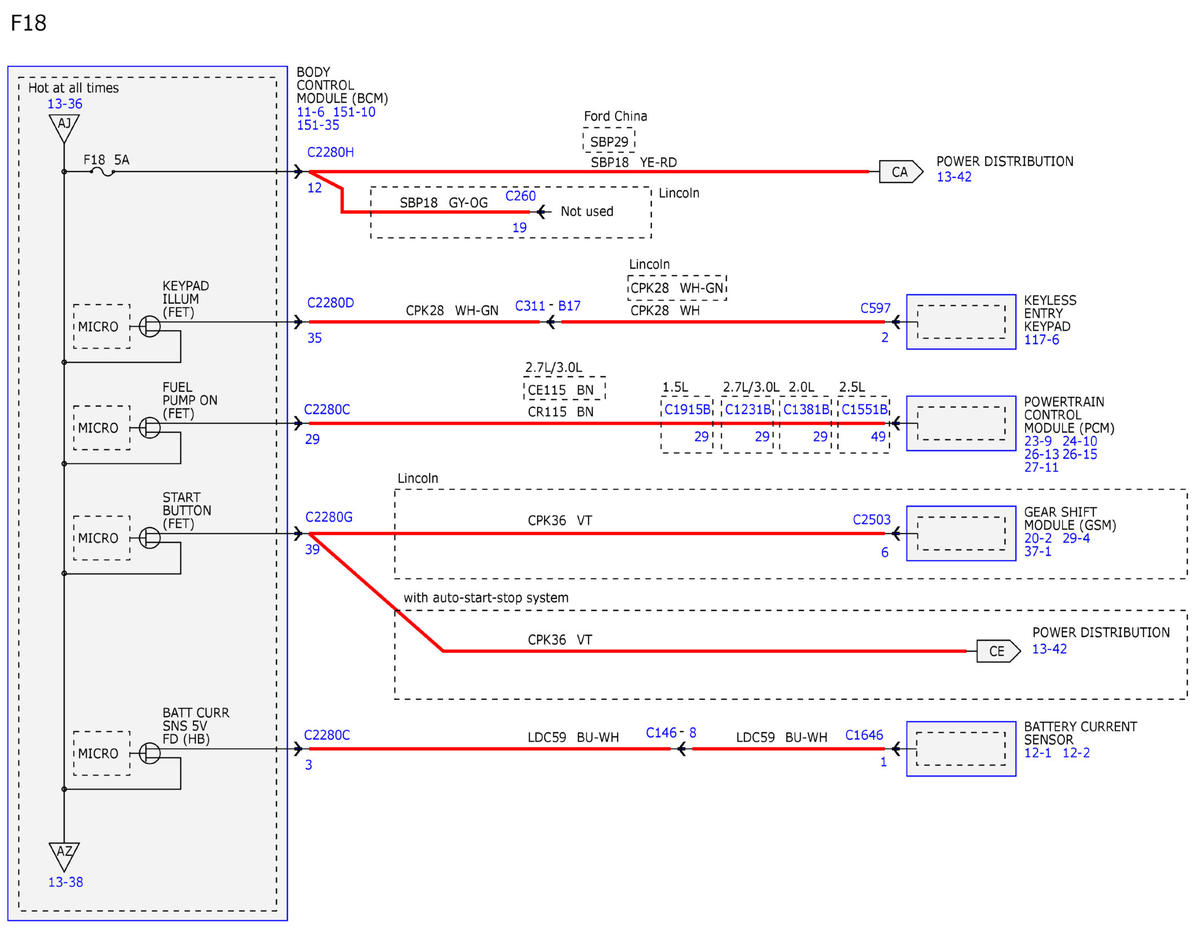
Task: Follow the 117-6 keyless entry keypad reference
Action: tap(1041, 341)
